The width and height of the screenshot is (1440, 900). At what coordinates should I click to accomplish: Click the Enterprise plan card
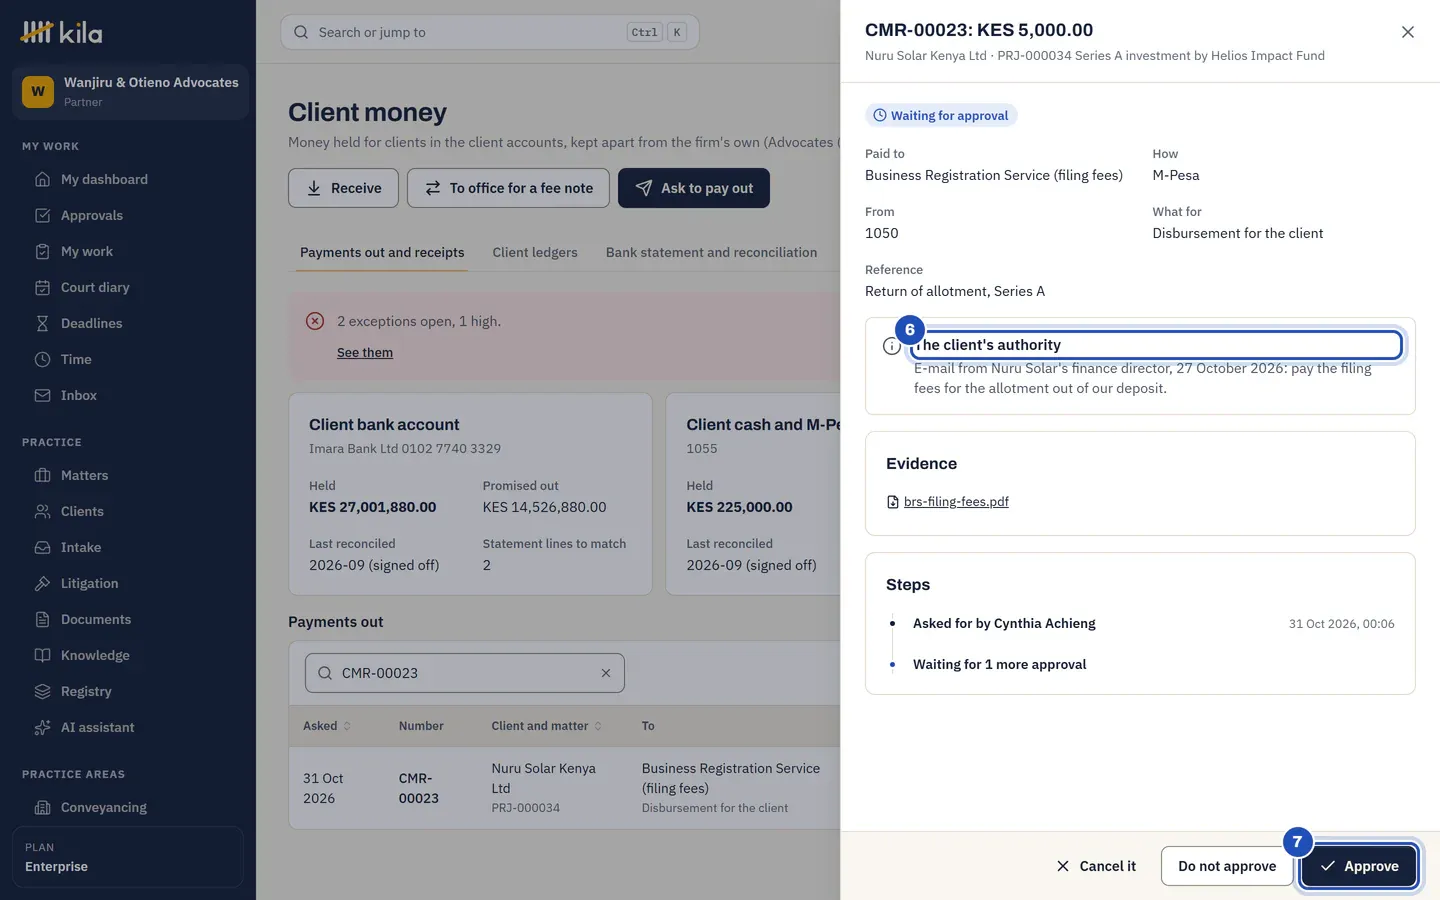(128, 857)
